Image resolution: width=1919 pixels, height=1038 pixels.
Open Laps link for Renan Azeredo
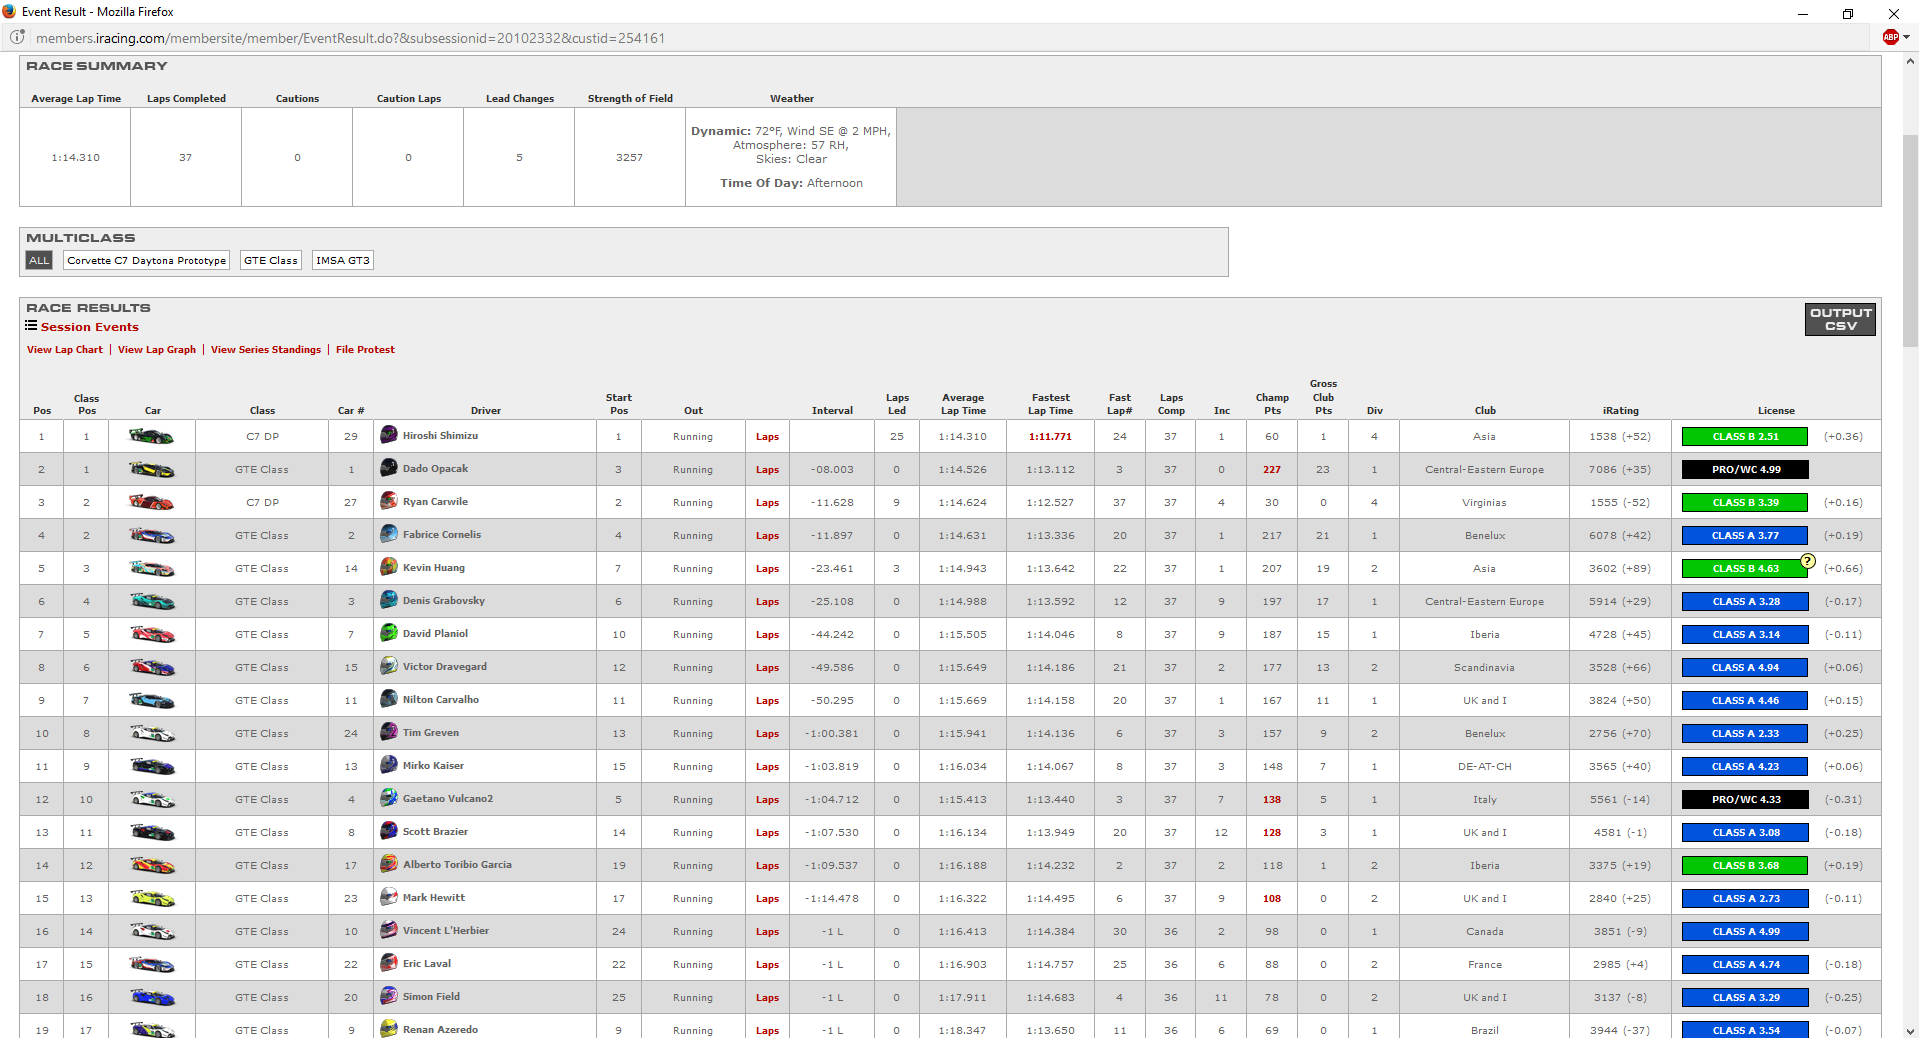click(767, 1030)
